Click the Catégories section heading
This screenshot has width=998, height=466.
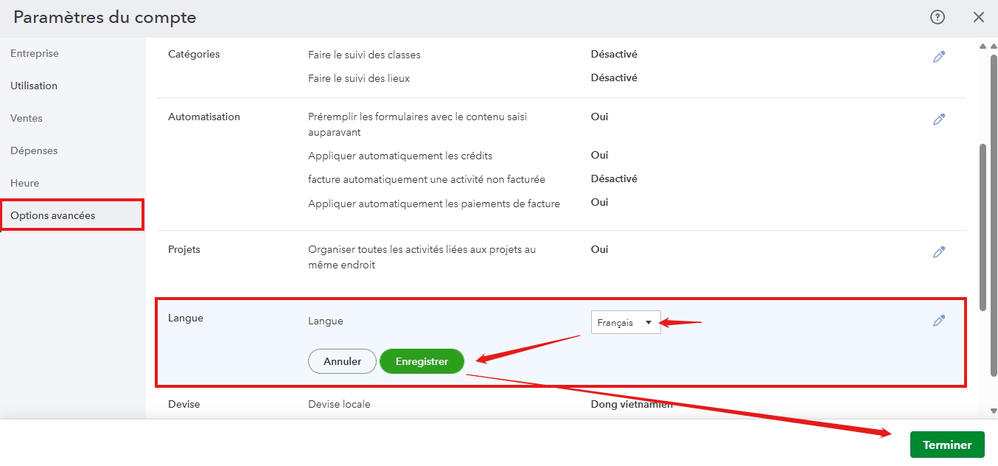(194, 54)
